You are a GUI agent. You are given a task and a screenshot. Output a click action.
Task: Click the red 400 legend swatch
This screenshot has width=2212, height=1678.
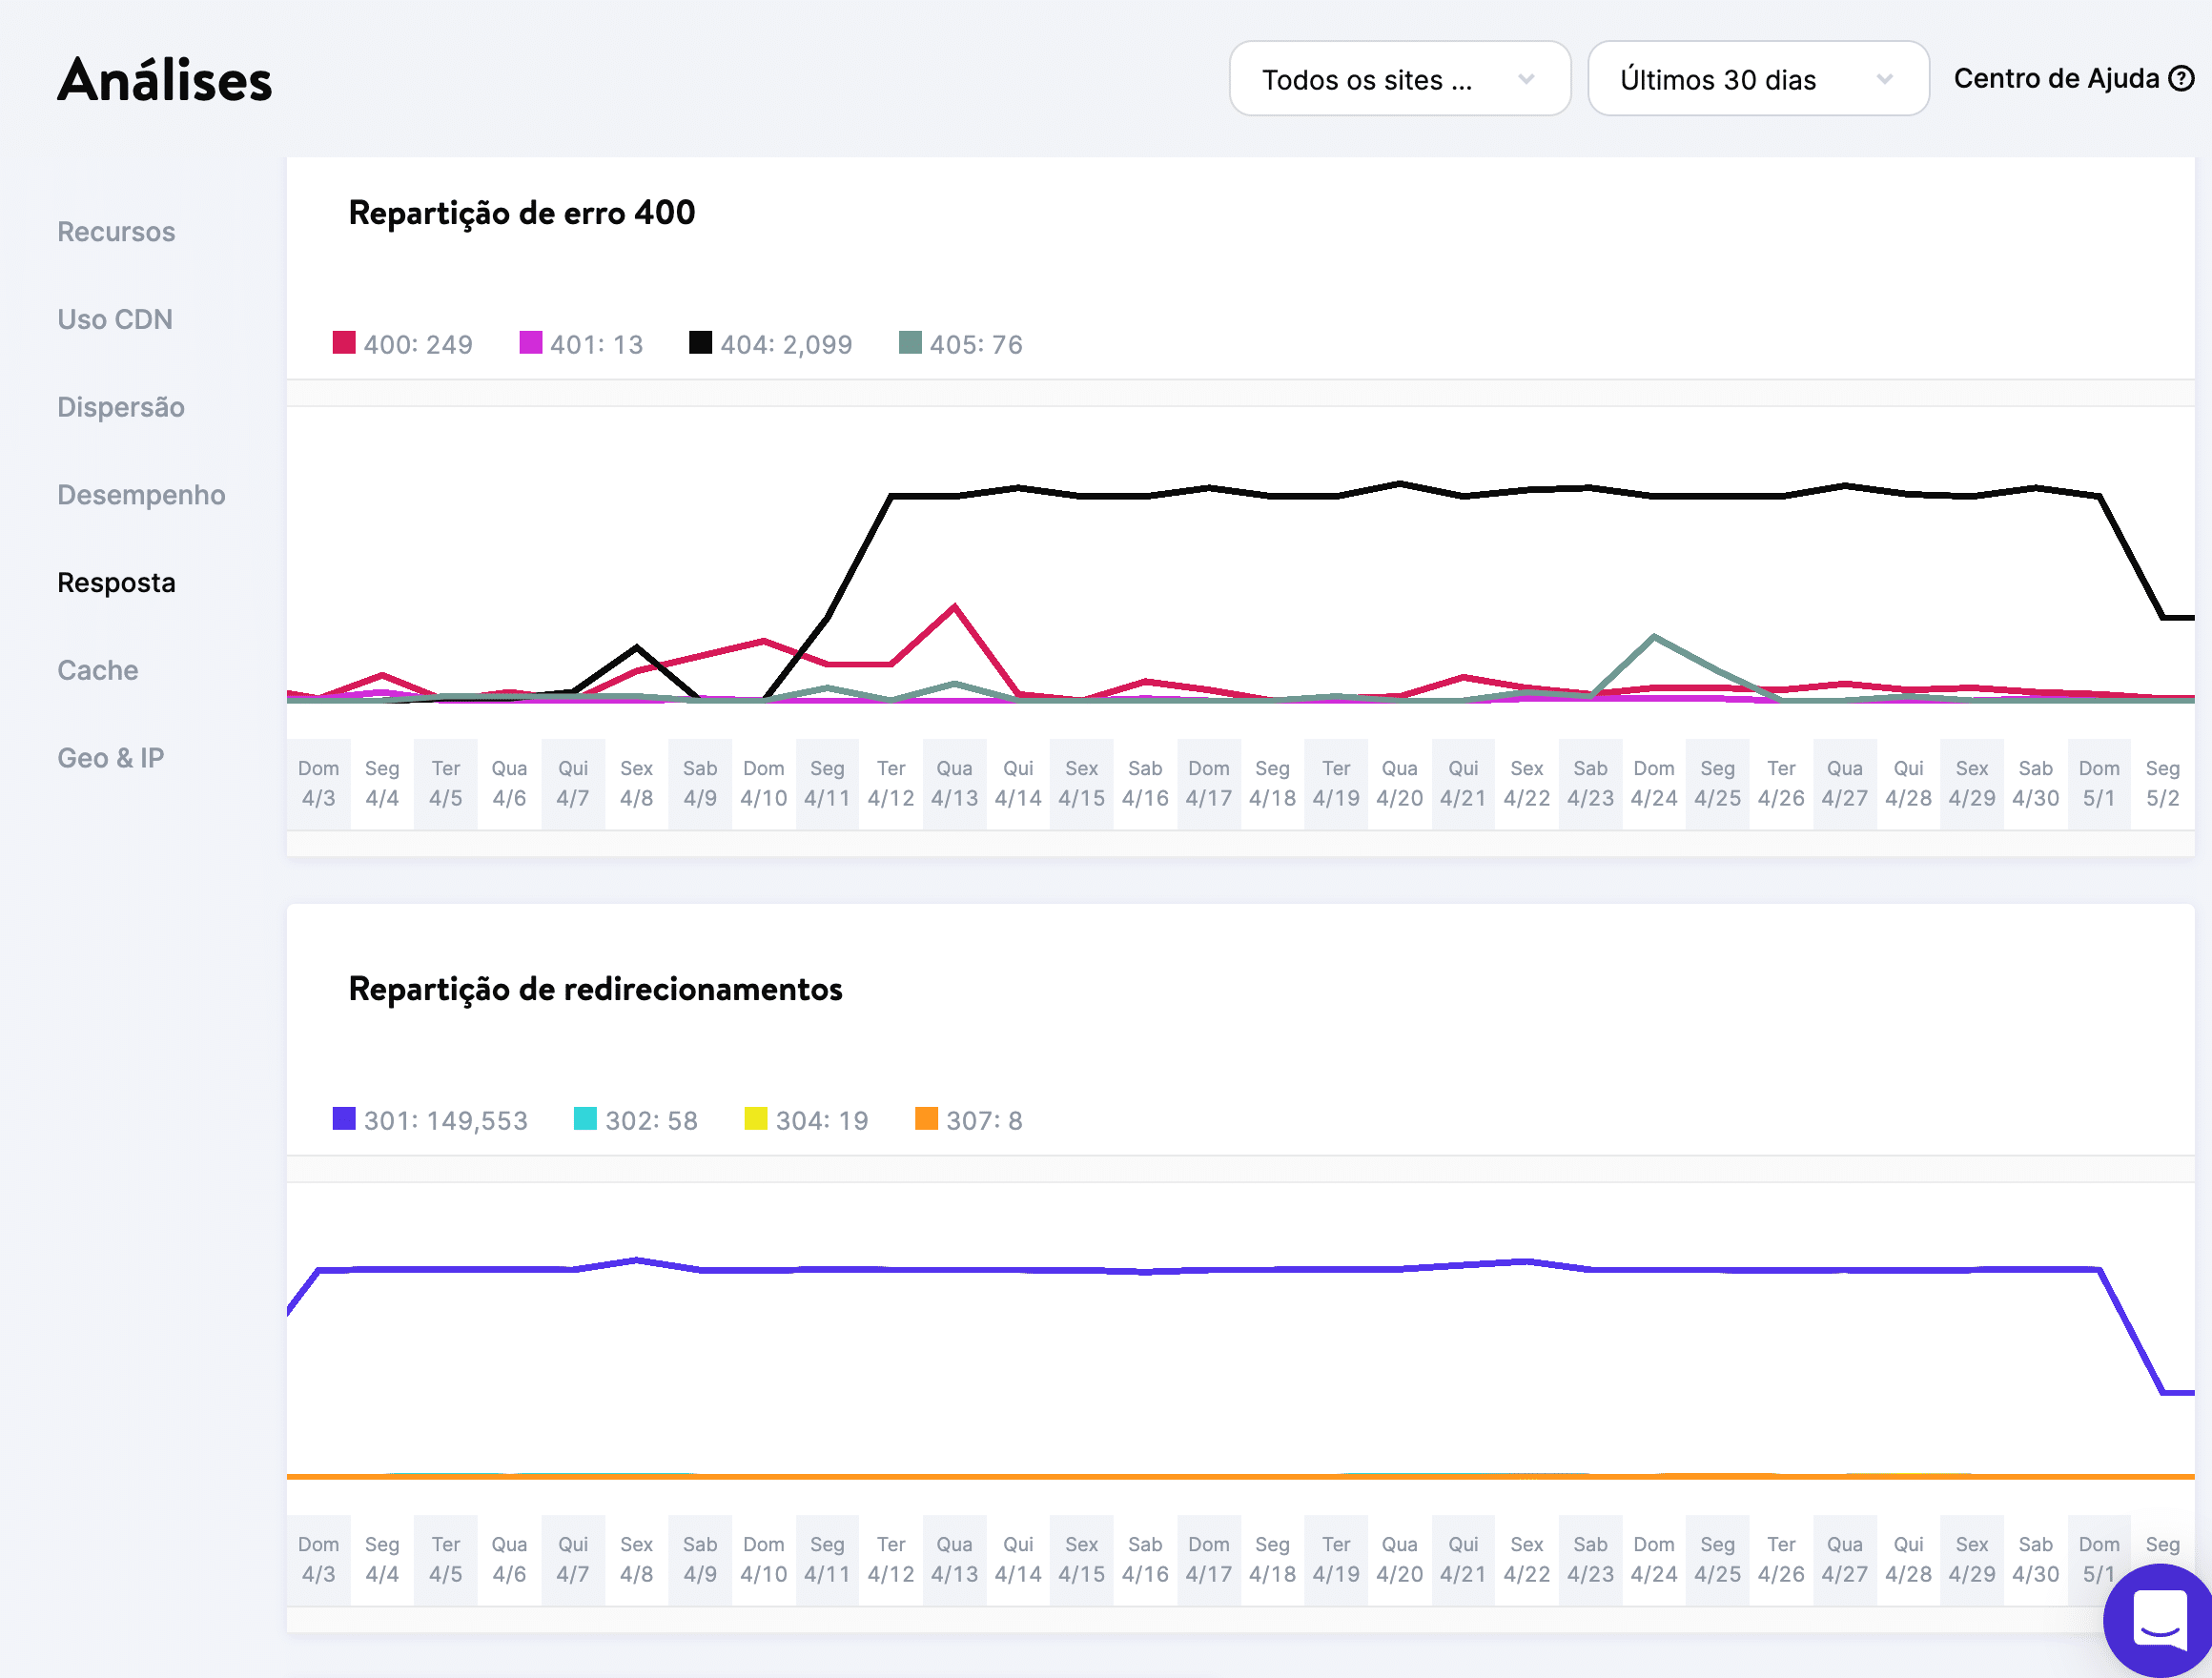[x=344, y=343]
